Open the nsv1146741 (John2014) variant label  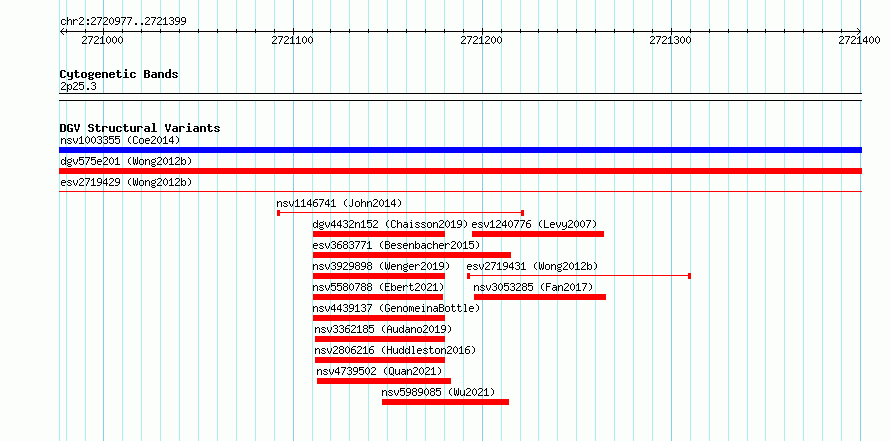click(x=339, y=203)
